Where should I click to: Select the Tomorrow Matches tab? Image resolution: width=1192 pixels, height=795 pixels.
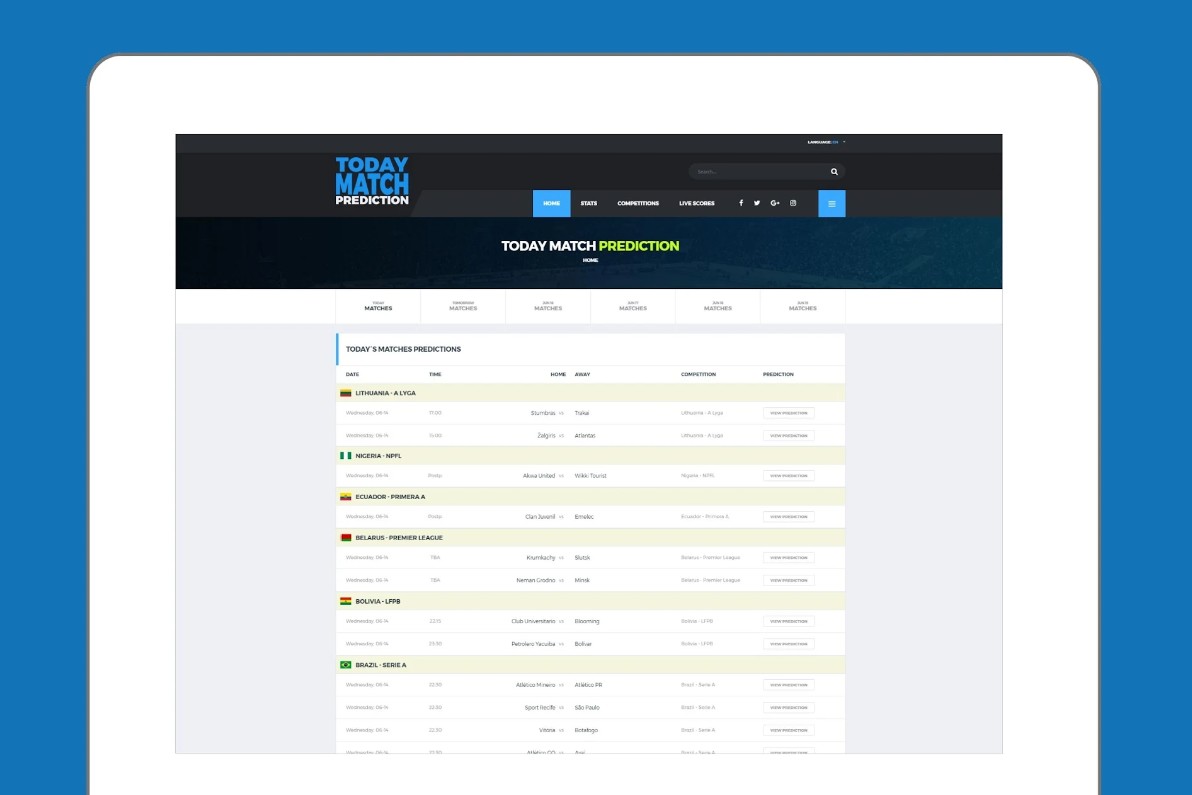[x=463, y=306]
